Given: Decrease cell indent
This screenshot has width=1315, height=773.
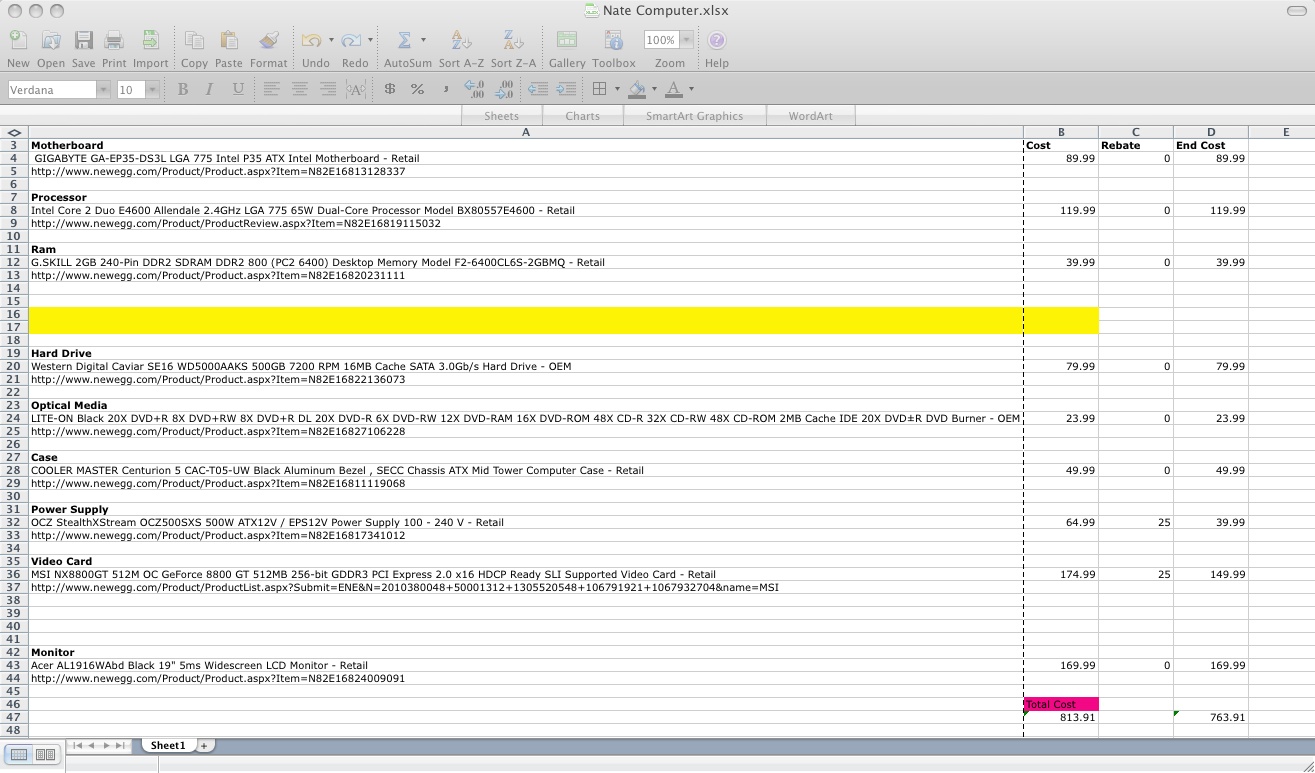Looking at the screenshot, I should click(x=538, y=89).
